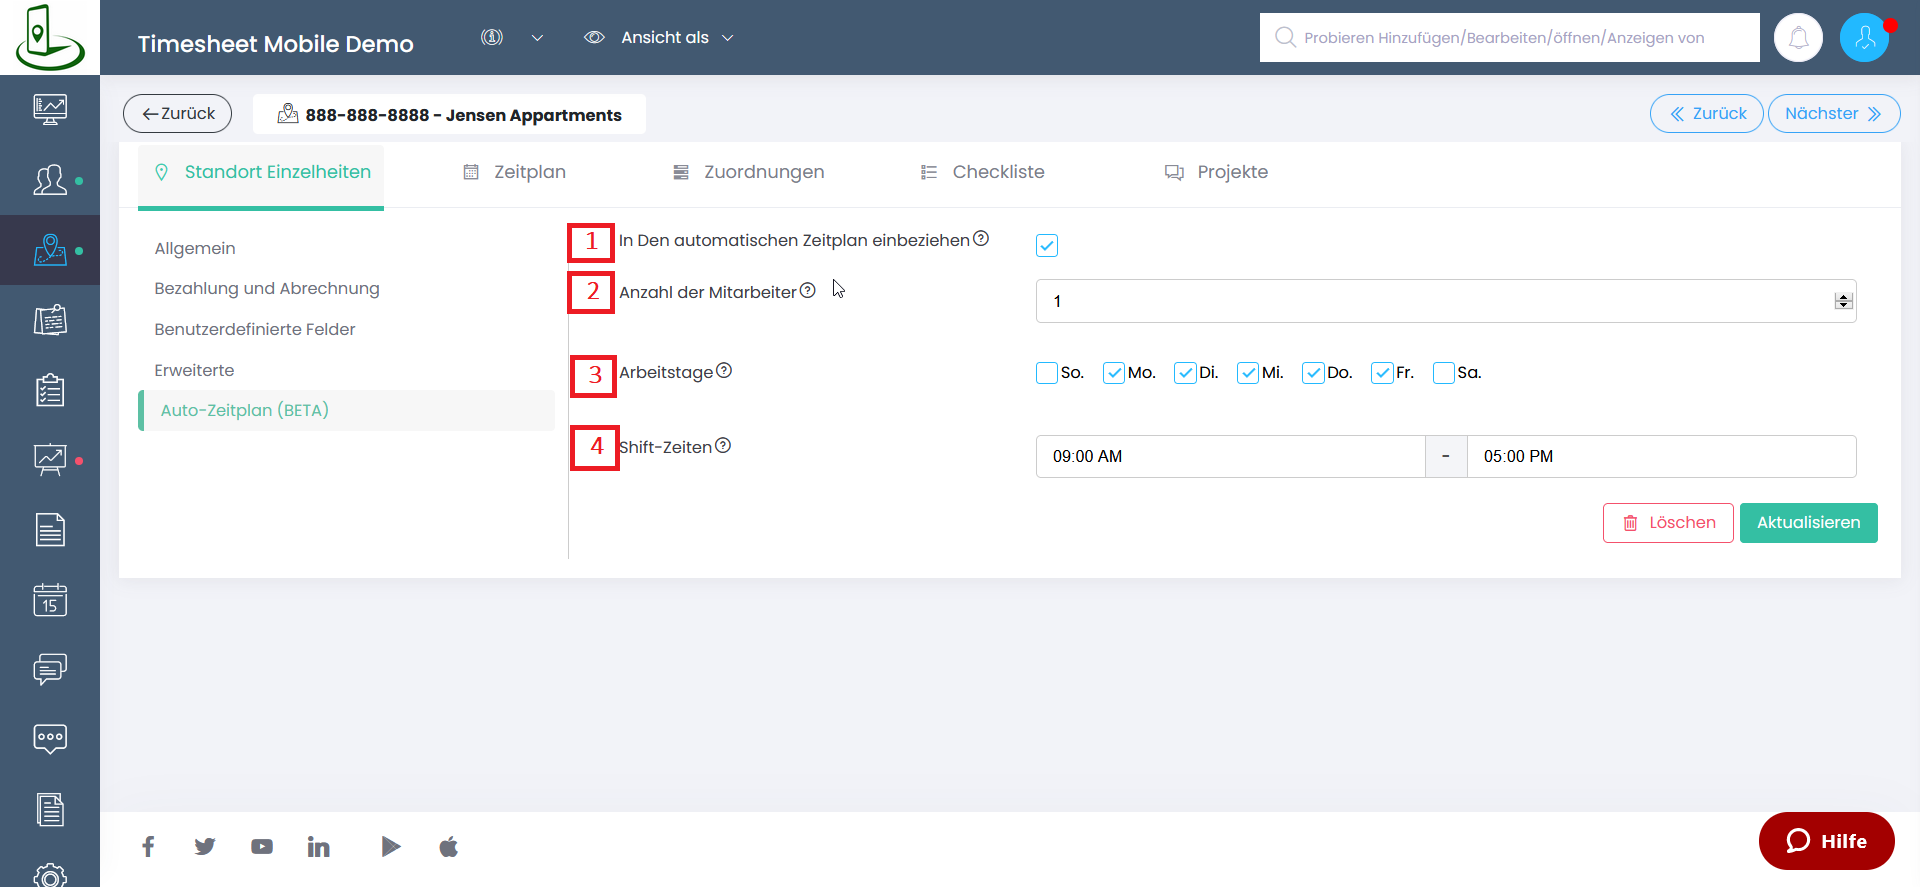Open the dashboard monitor icon in sidebar

click(x=50, y=108)
